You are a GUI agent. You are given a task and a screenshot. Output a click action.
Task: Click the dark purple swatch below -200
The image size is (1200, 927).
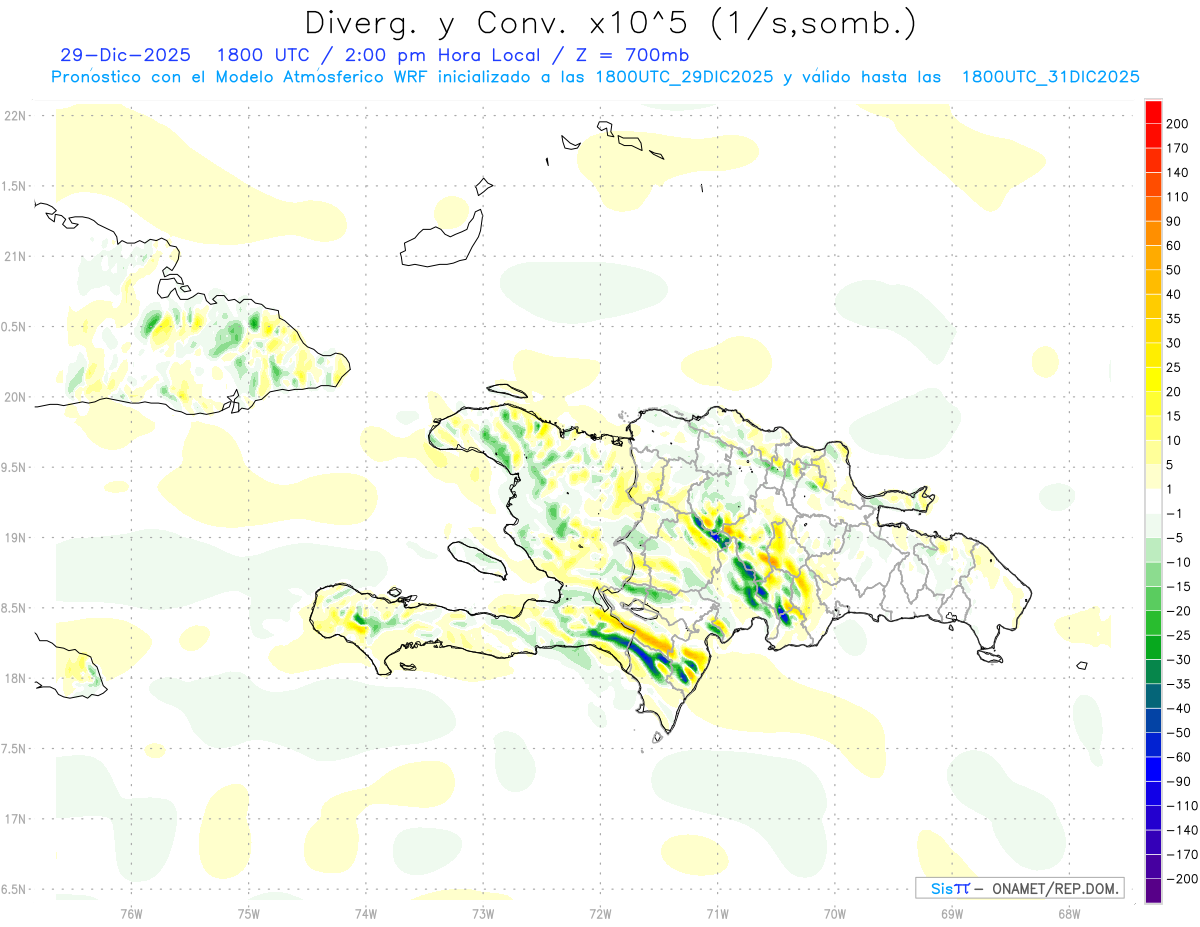tap(1153, 891)
